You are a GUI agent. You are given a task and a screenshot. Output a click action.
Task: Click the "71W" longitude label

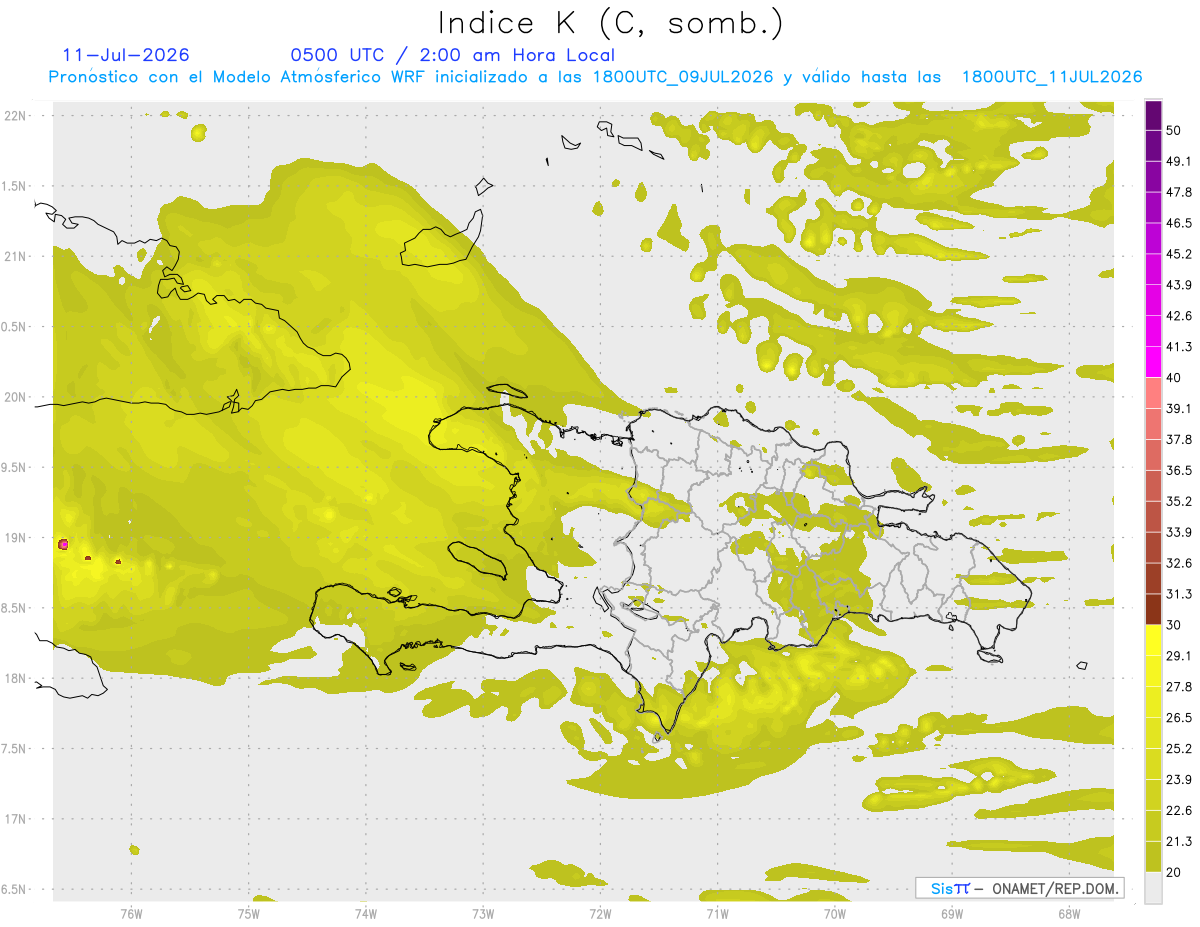pos(717,914)
